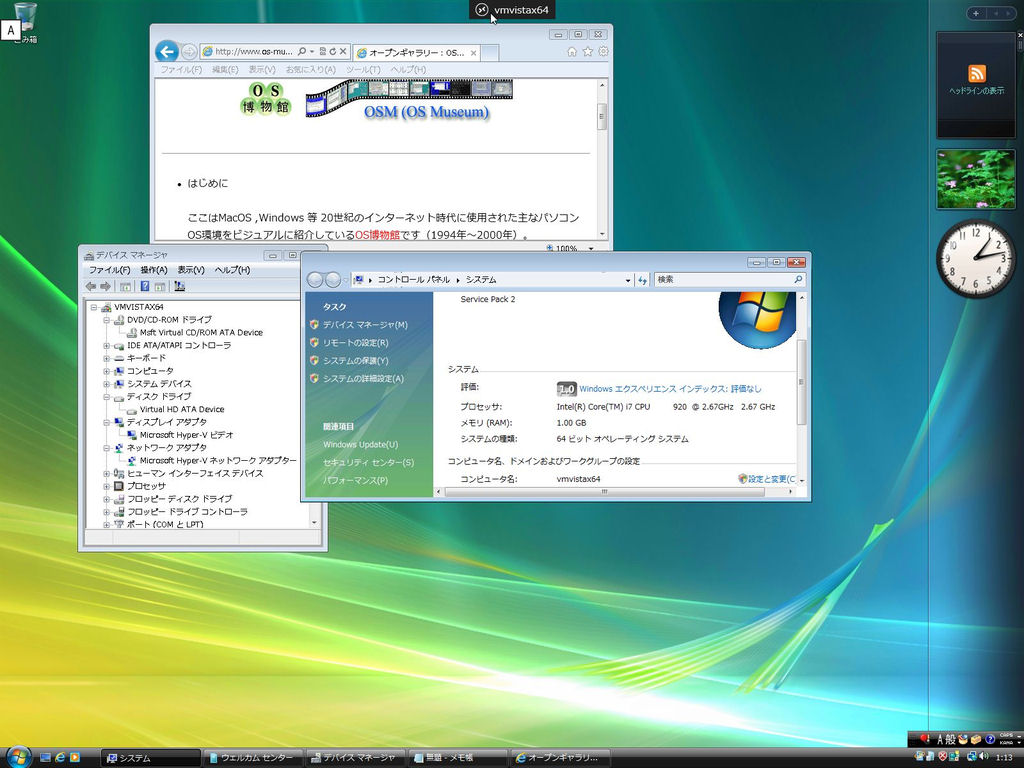Image resolution: width=1024 pixels, height=768 pixels.
Task: Select Msft Virtual CD/ROM ATA Device
Action: [201, 332]
